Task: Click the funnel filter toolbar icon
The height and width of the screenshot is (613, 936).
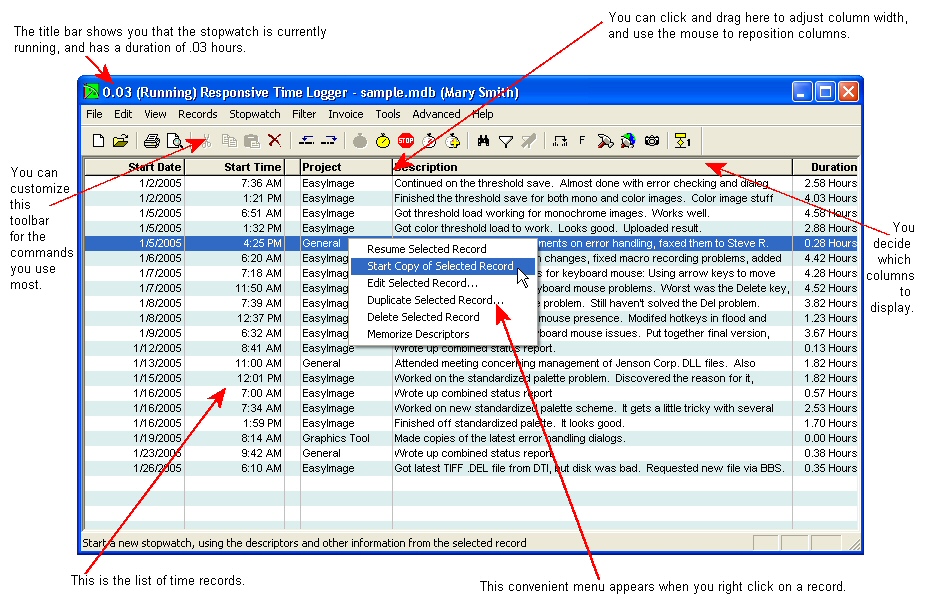Action: pyautogui.click(x=506, y=142)
